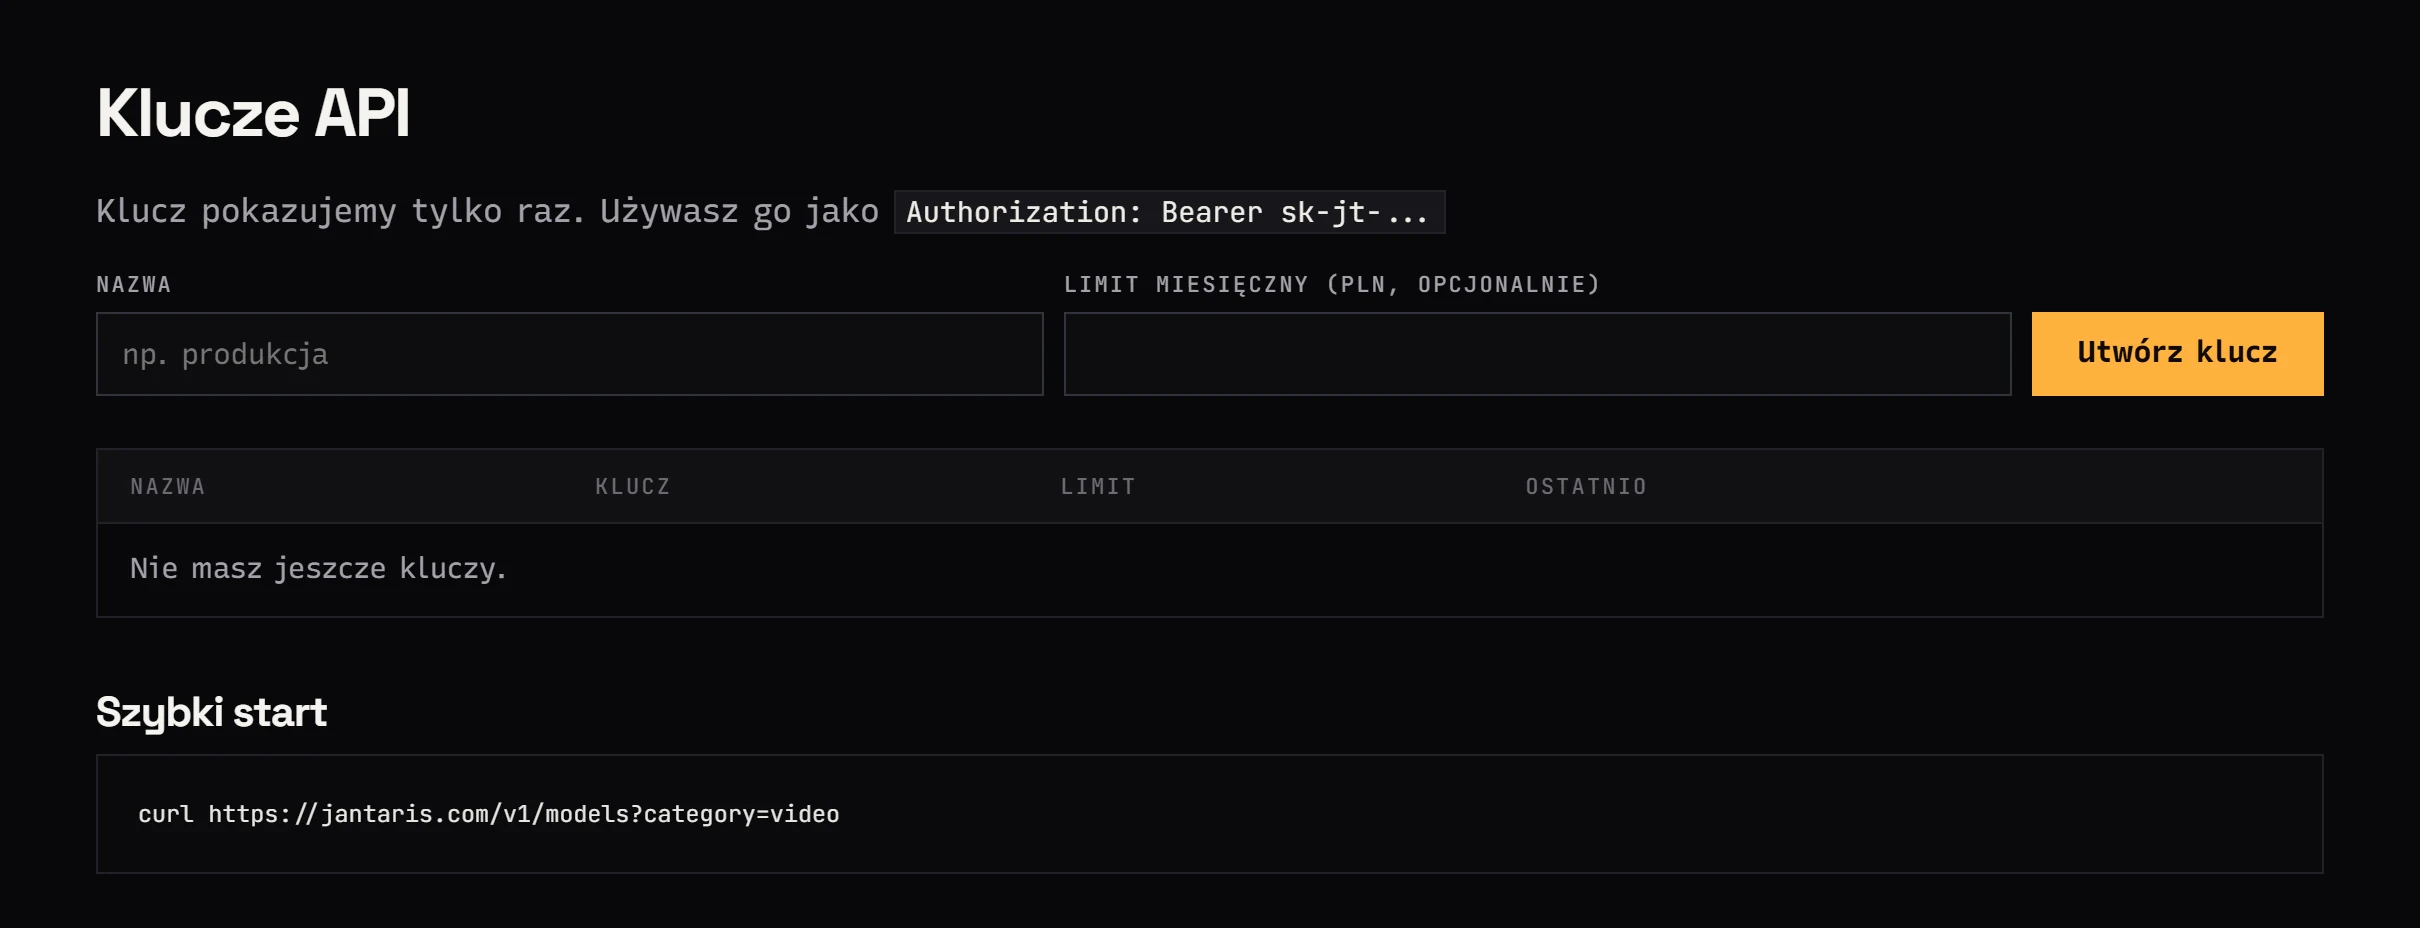Click the 'Nie masz jeszcze kluczy.' empty row

click(1209, 570)
